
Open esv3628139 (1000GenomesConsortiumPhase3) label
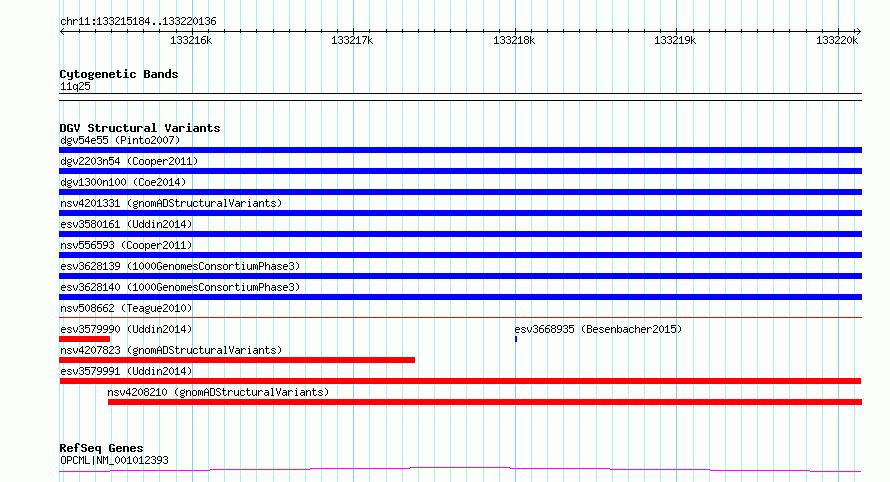tap(180, 266)
